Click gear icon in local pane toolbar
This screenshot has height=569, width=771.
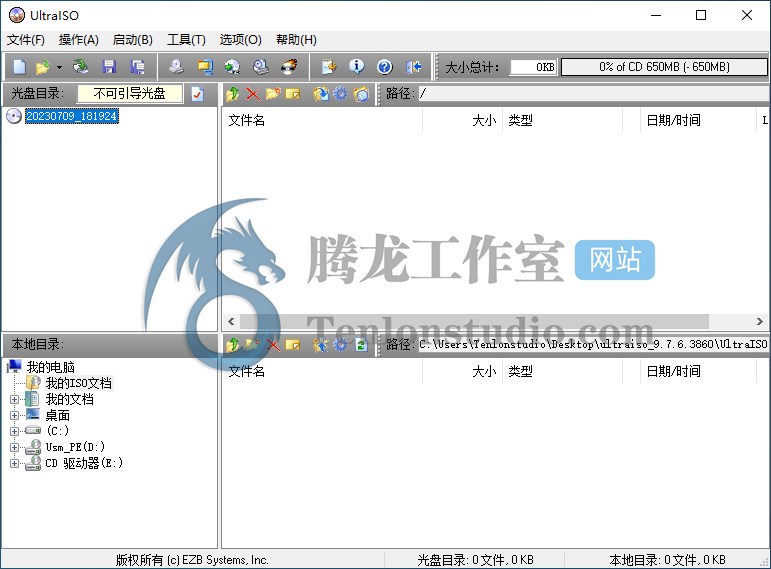point(340,345)
